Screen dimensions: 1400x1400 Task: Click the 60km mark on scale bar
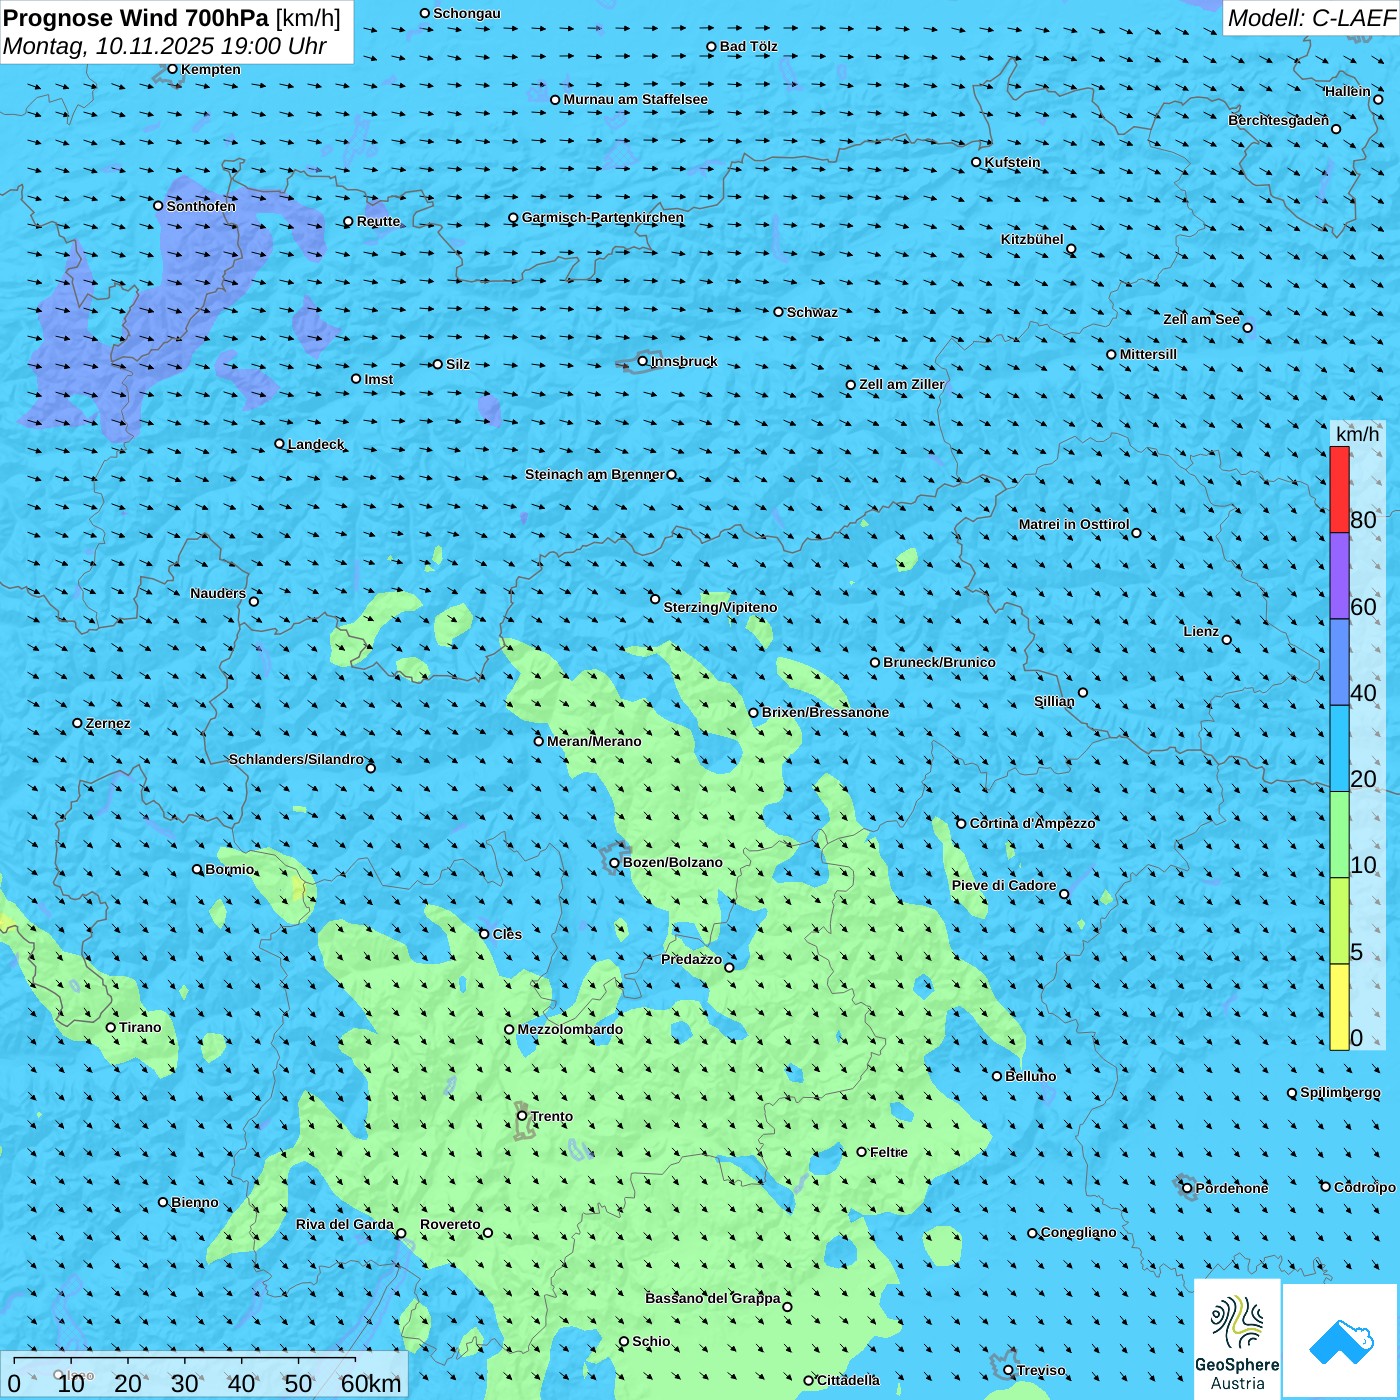coord(371,1383)
